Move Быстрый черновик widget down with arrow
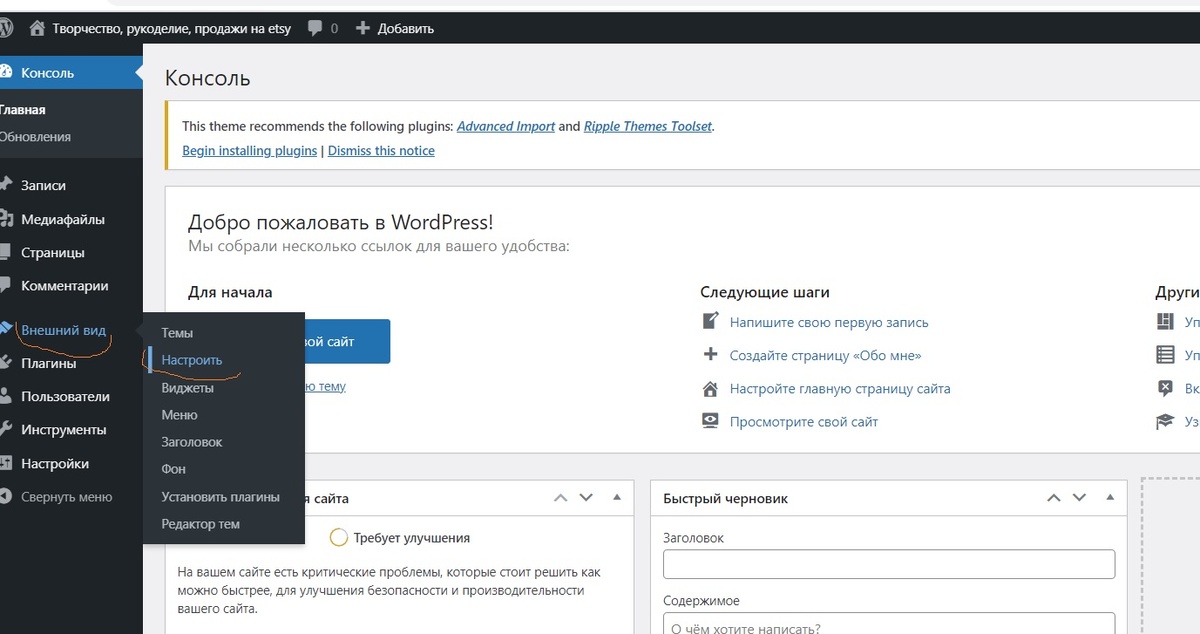 (1079, 497)
